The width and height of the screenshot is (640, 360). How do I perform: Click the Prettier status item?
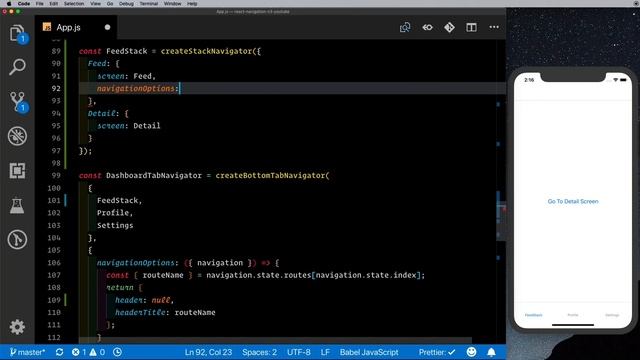437,352
